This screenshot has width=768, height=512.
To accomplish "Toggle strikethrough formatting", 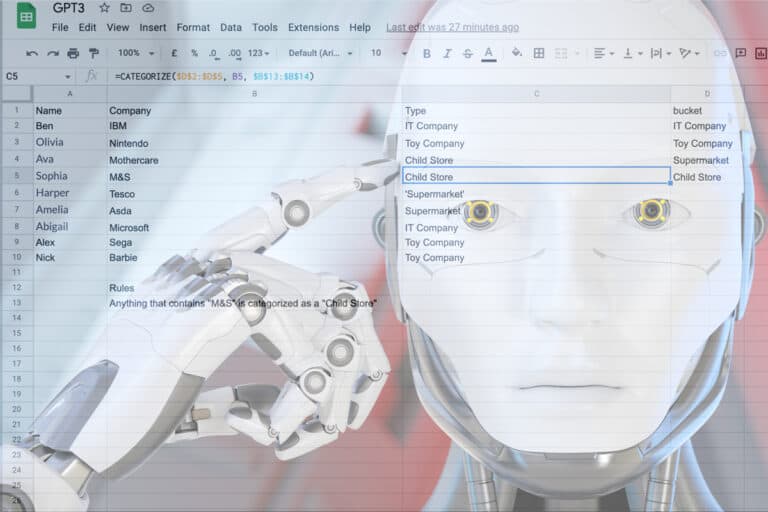I will [x=467, y=53].
